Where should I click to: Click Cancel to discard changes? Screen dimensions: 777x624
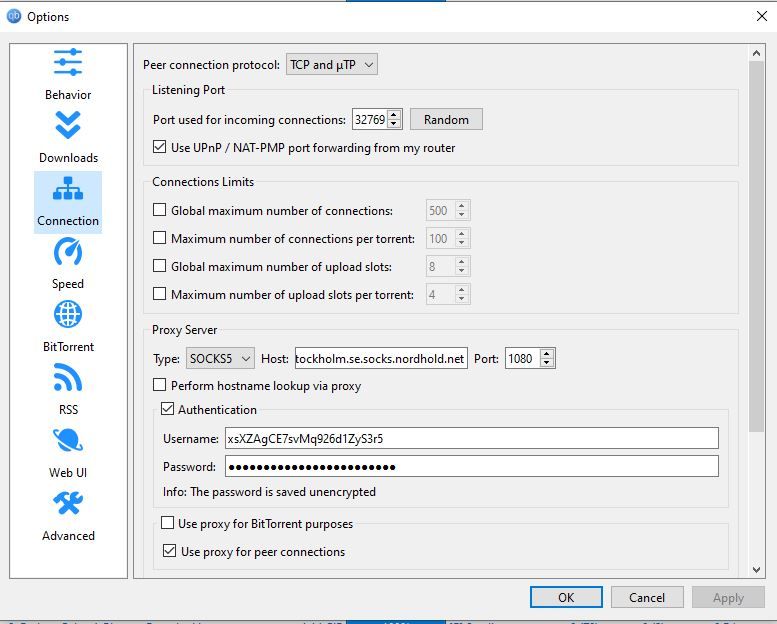coord(647,597)
